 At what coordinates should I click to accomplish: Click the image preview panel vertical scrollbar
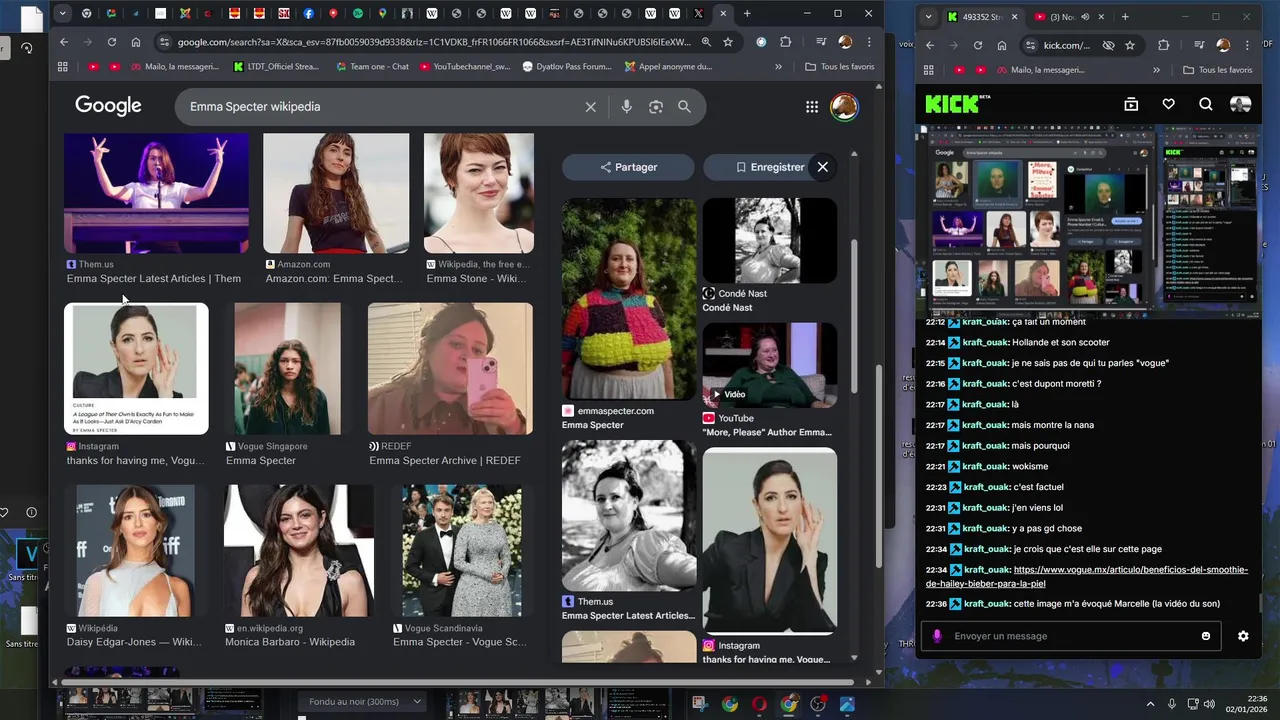pos(853,315)
